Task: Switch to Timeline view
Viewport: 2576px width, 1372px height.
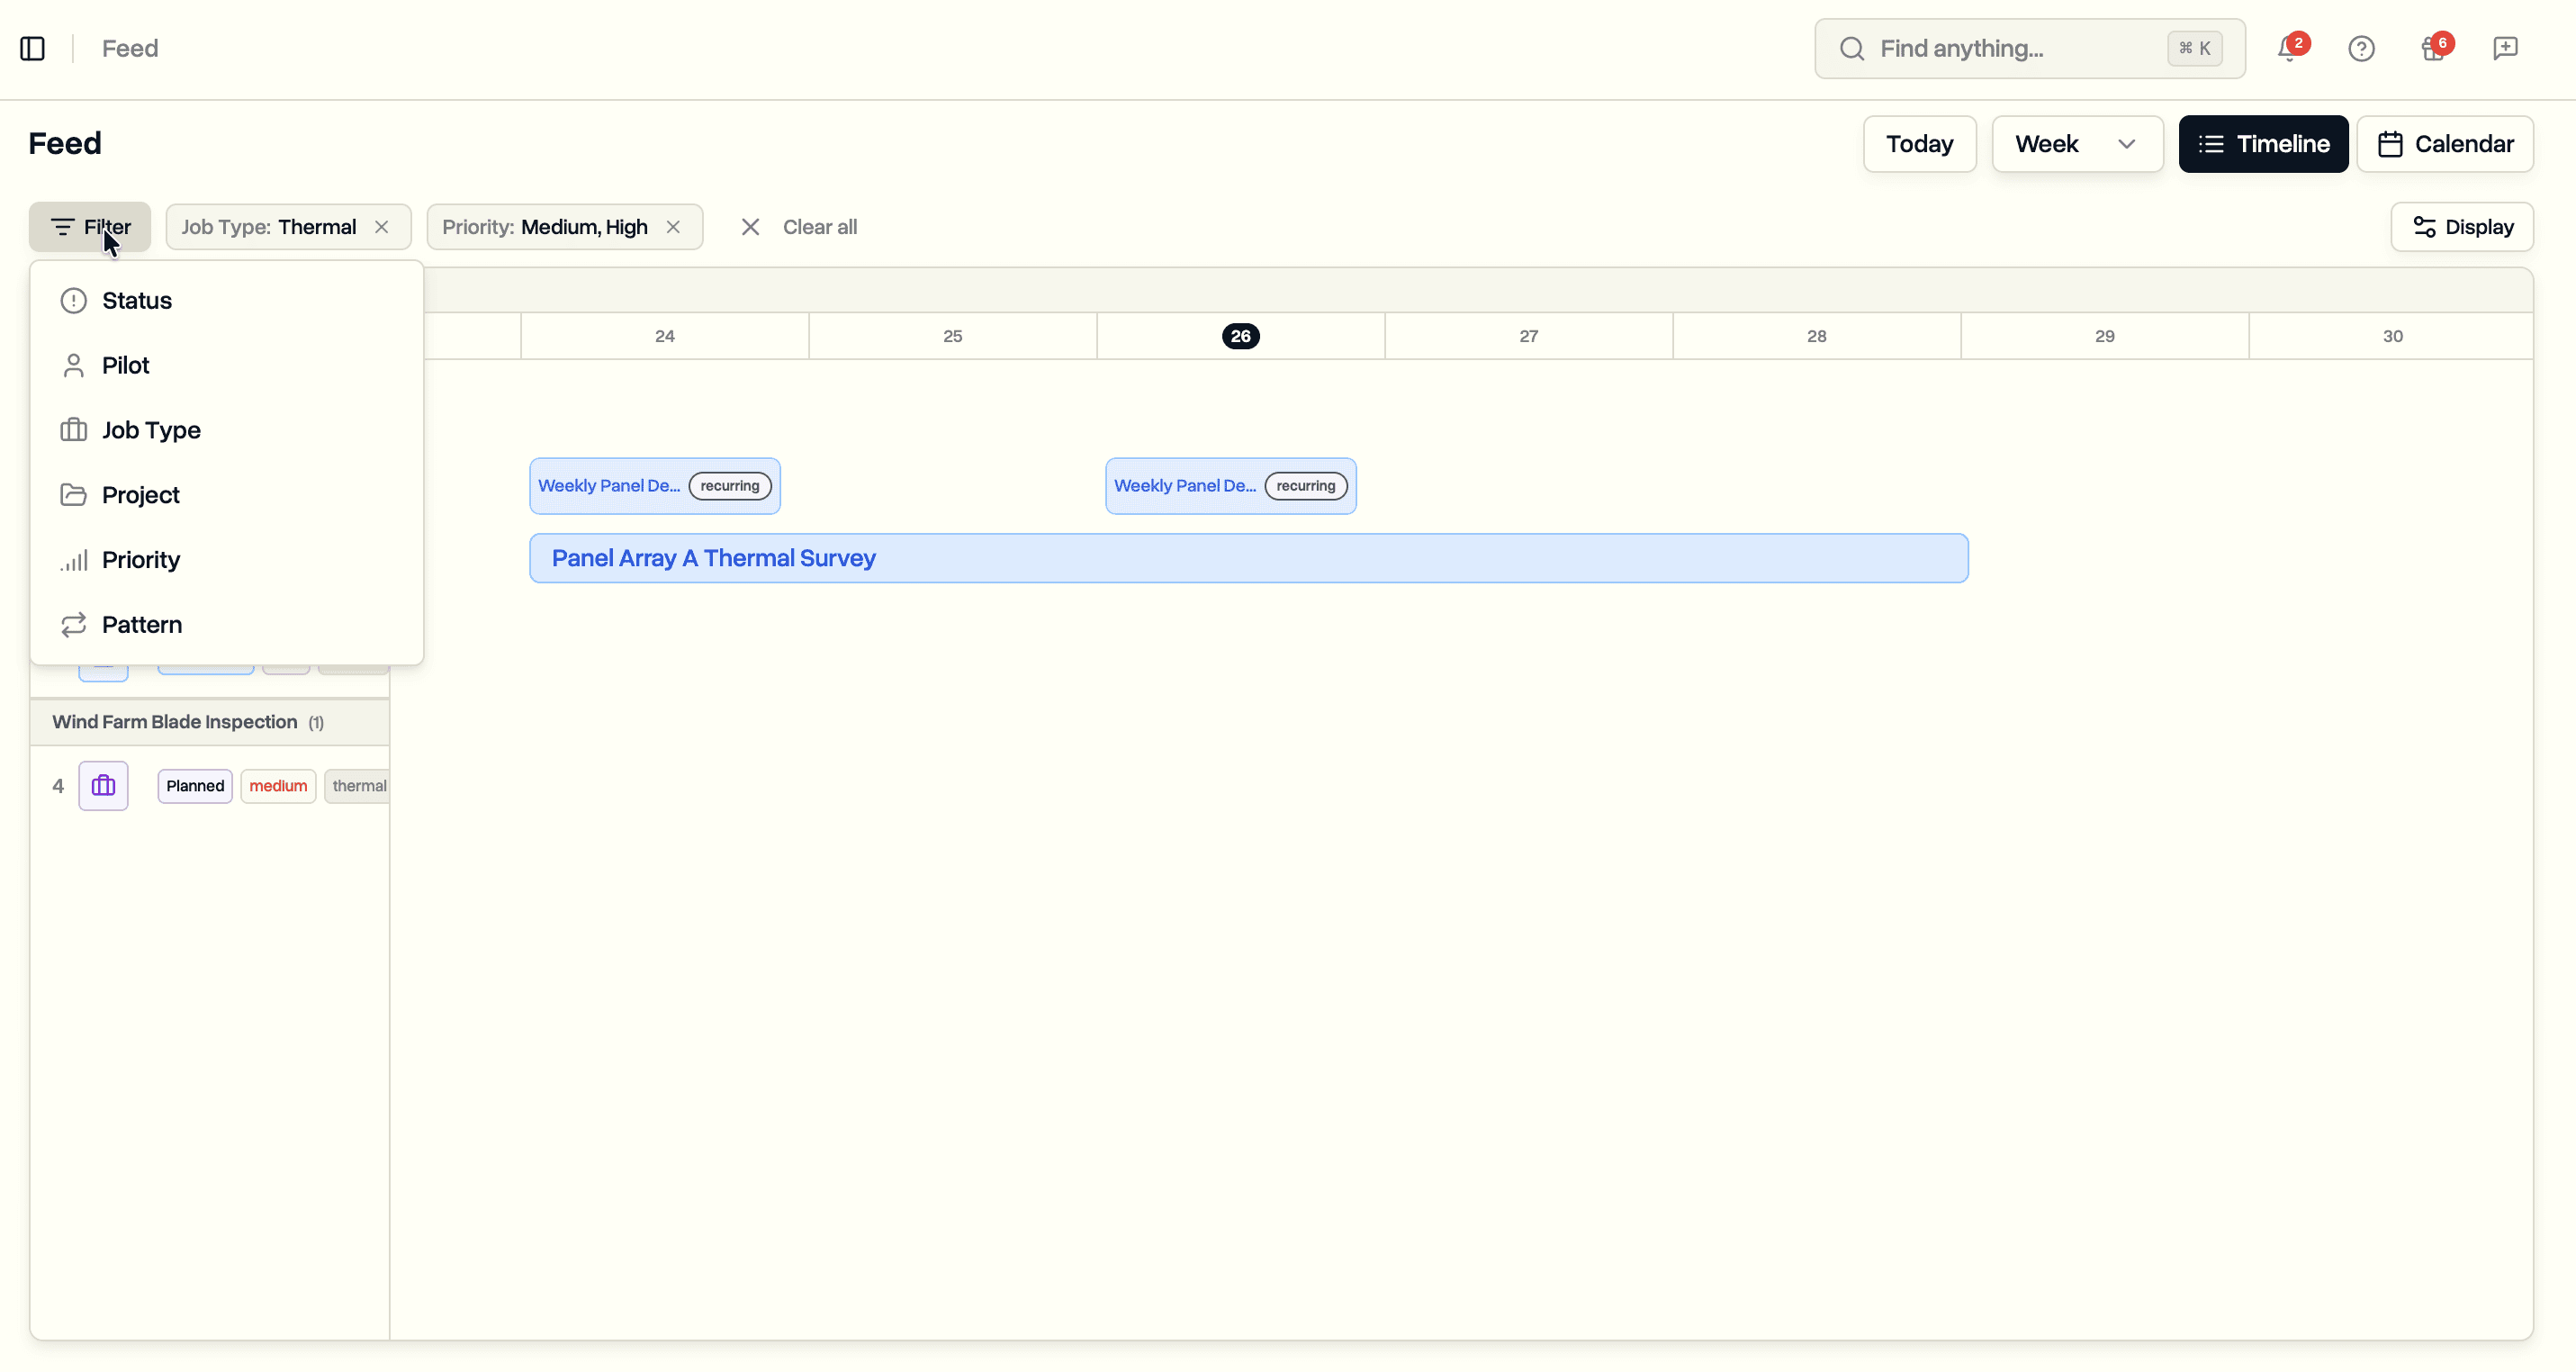Action: pos(2263,143)
